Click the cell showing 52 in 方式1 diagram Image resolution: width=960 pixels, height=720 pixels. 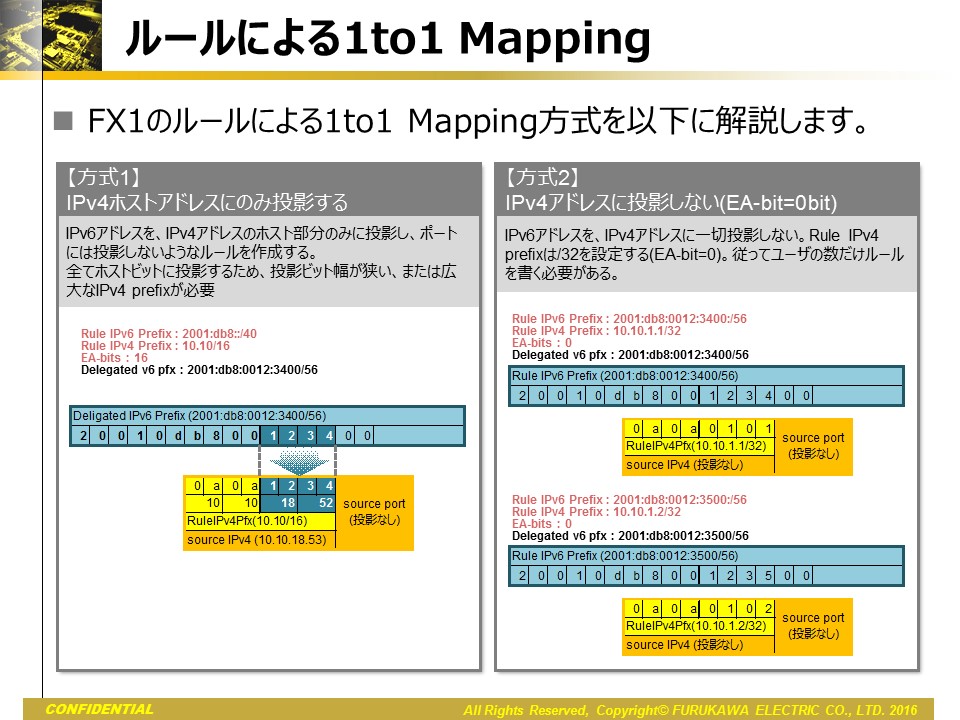[x=325, y=503]
